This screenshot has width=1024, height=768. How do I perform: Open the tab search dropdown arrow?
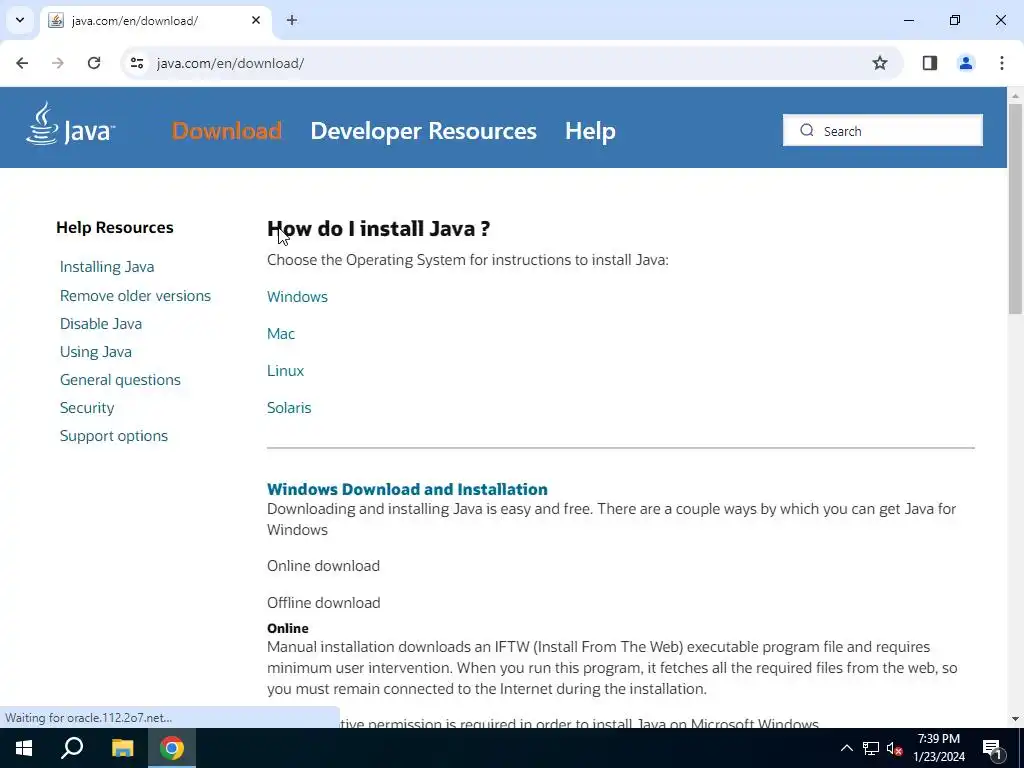pyautogui.click(x=20, y=20)
